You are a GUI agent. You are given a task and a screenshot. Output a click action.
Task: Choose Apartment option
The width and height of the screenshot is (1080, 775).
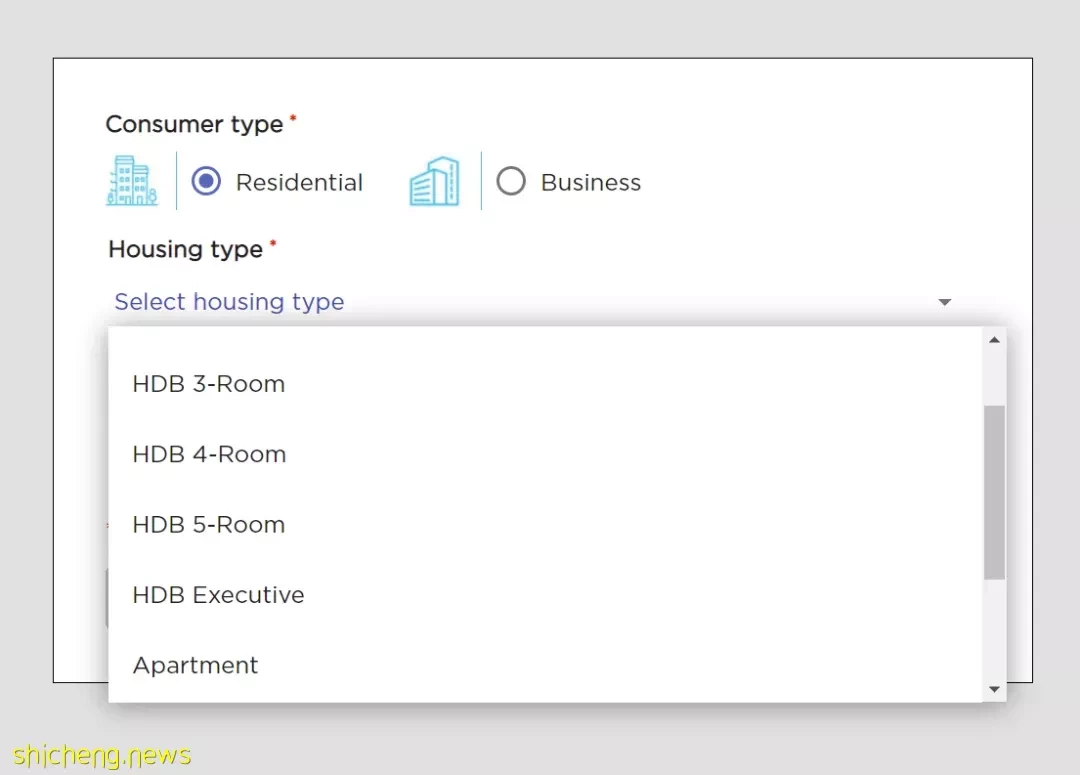click(x=545, y=665)
